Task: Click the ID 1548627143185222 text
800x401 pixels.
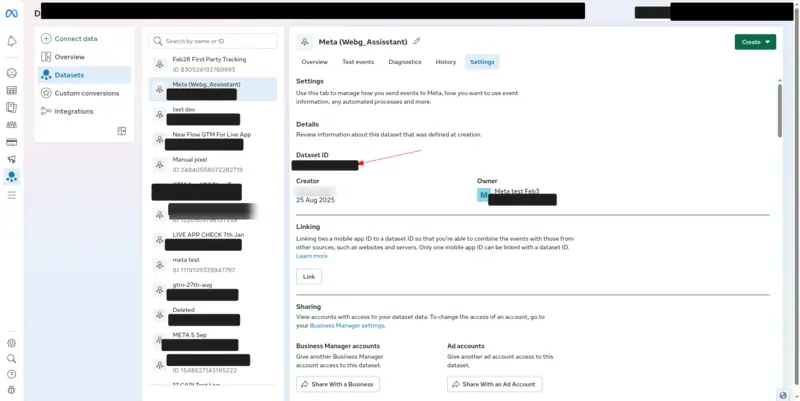Action: pos(205,370)
